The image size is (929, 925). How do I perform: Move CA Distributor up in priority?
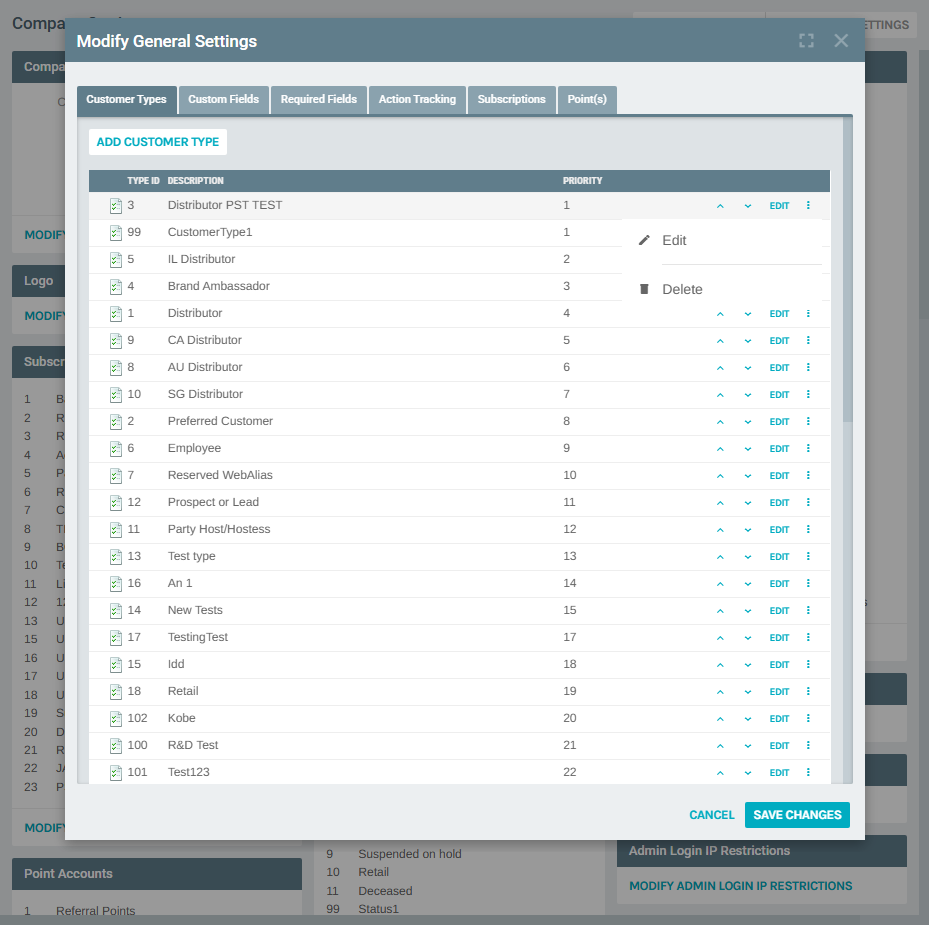point(720,341)
